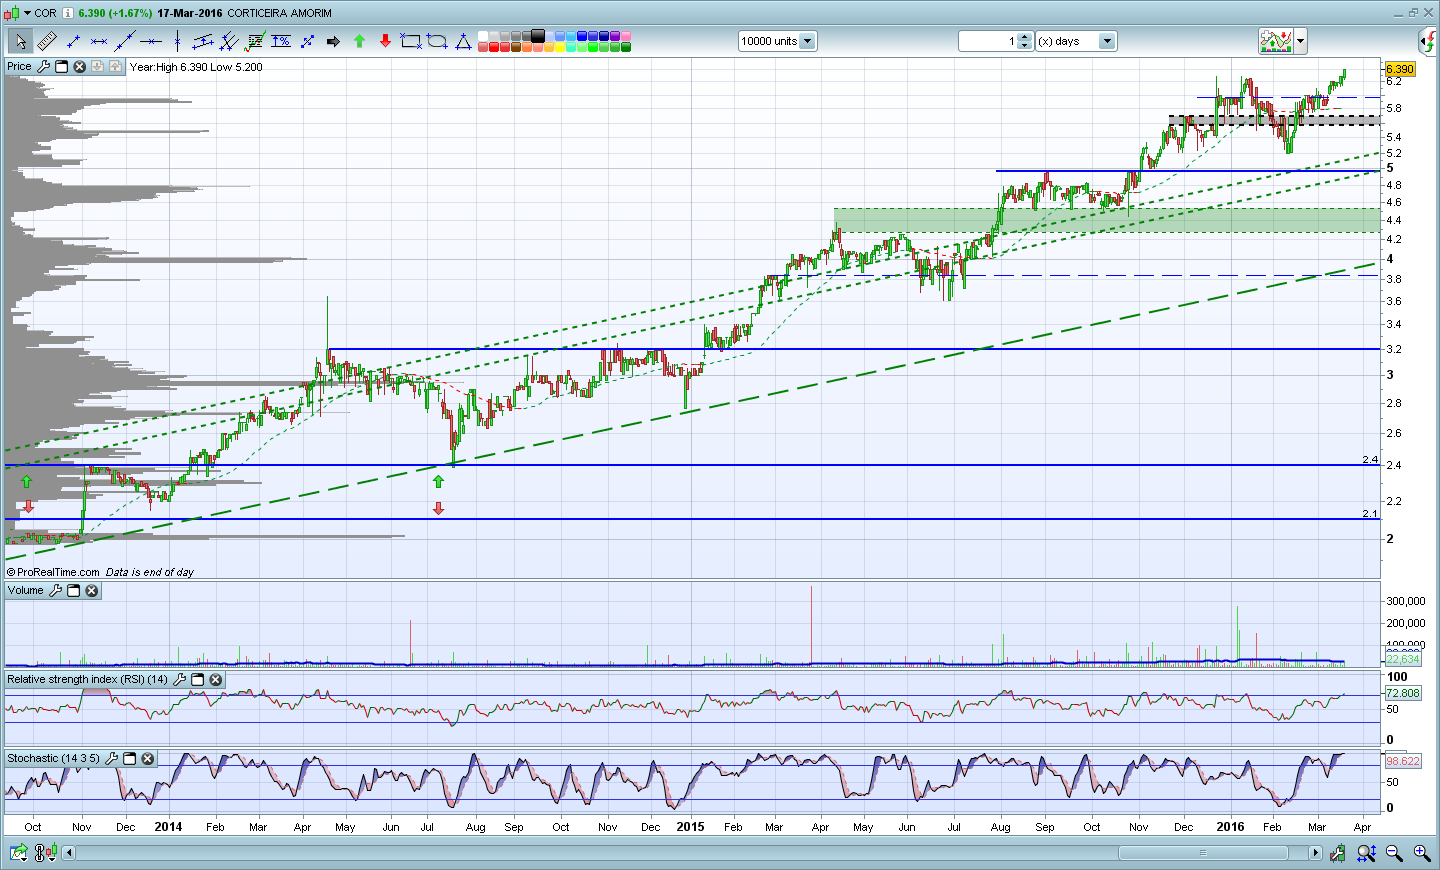
Task: Click the Stochastic (14 3 5) label
Action: [54, 759]
